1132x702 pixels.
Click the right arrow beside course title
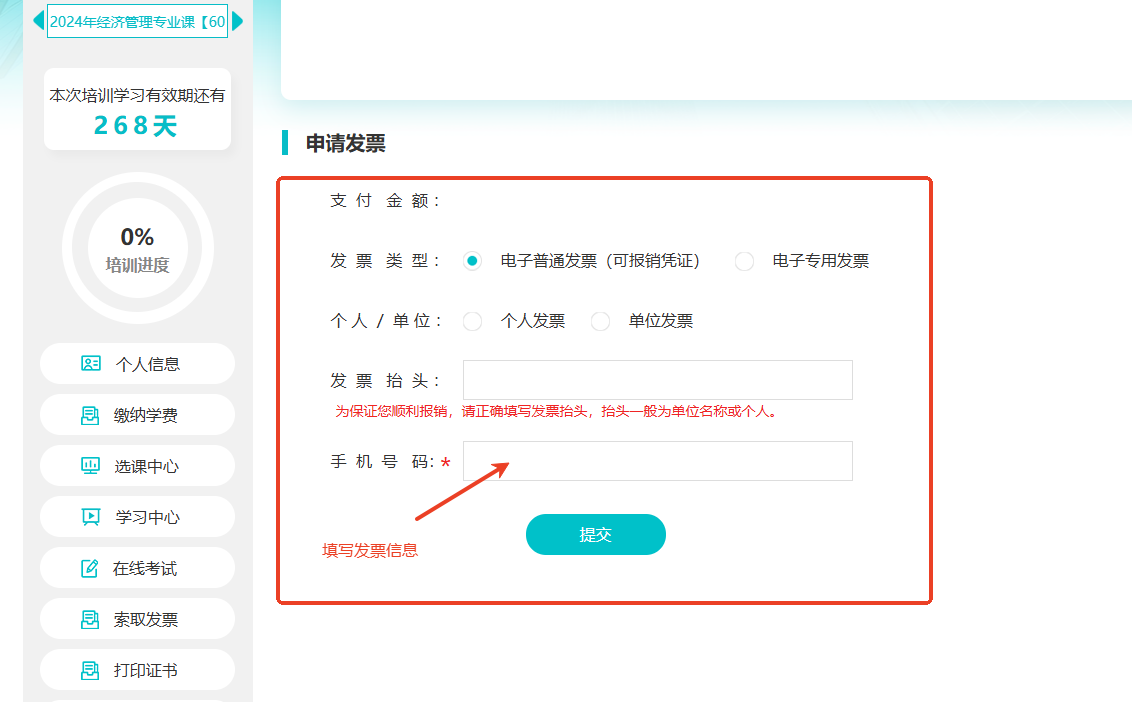pyautogui.click(x=238, y=20)
